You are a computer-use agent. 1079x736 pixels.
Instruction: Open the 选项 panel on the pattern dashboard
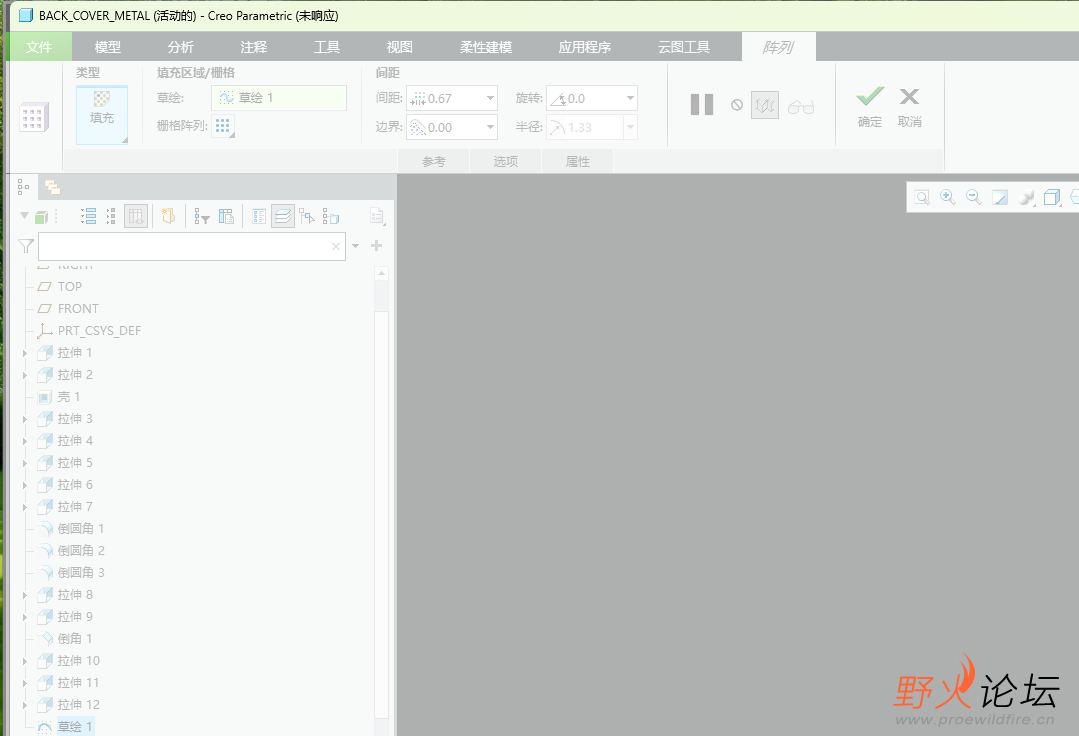[505, 160]
